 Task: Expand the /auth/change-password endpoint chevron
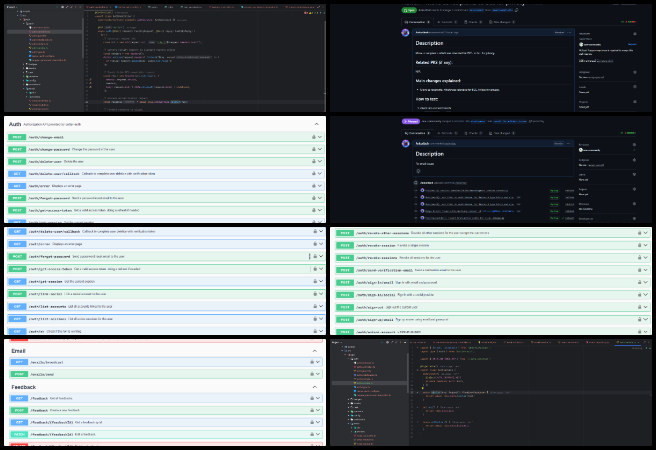(x=320, y=149)
